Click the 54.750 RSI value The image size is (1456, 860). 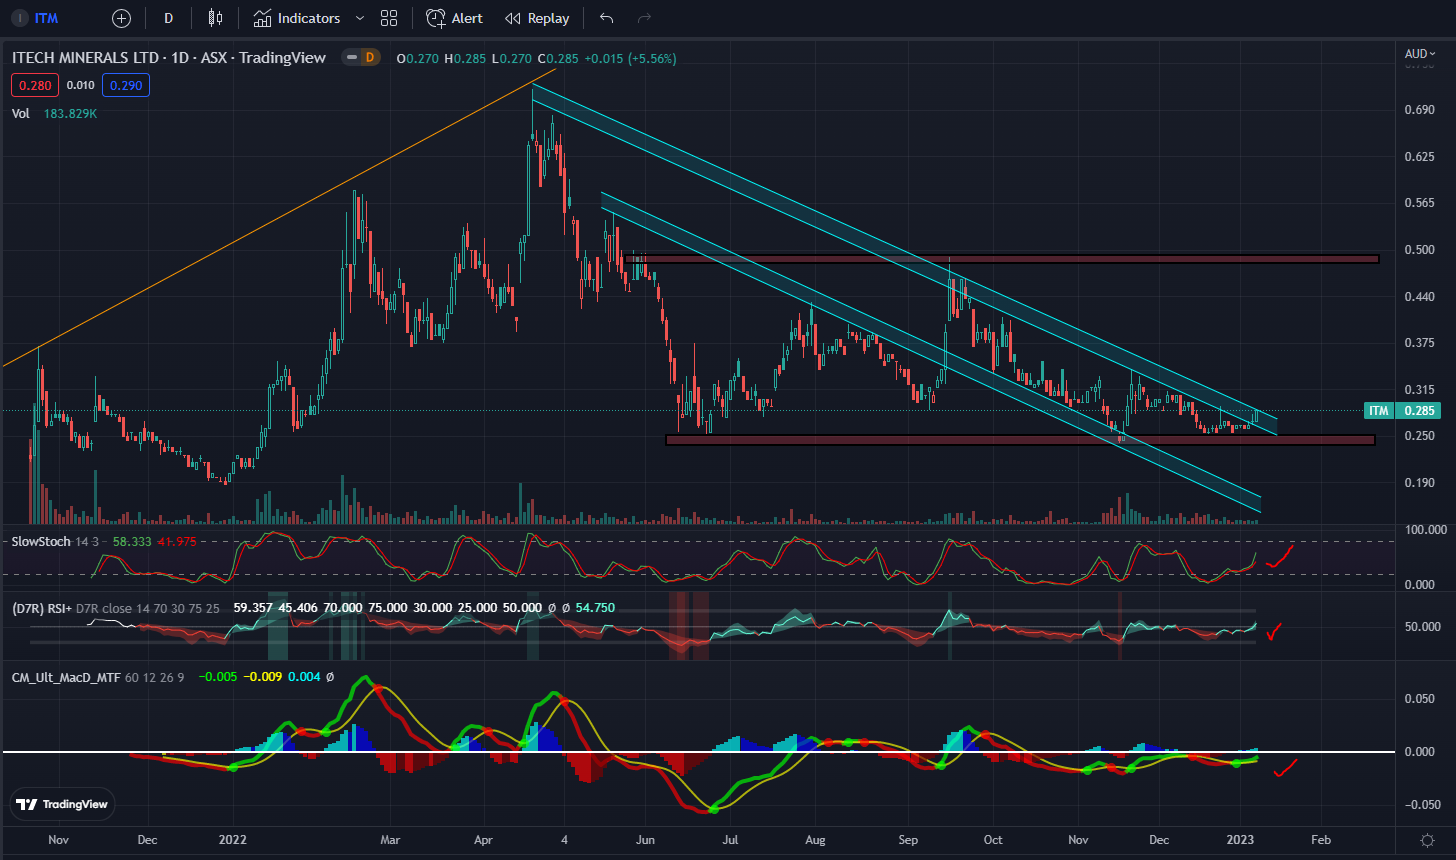(595, 607)
